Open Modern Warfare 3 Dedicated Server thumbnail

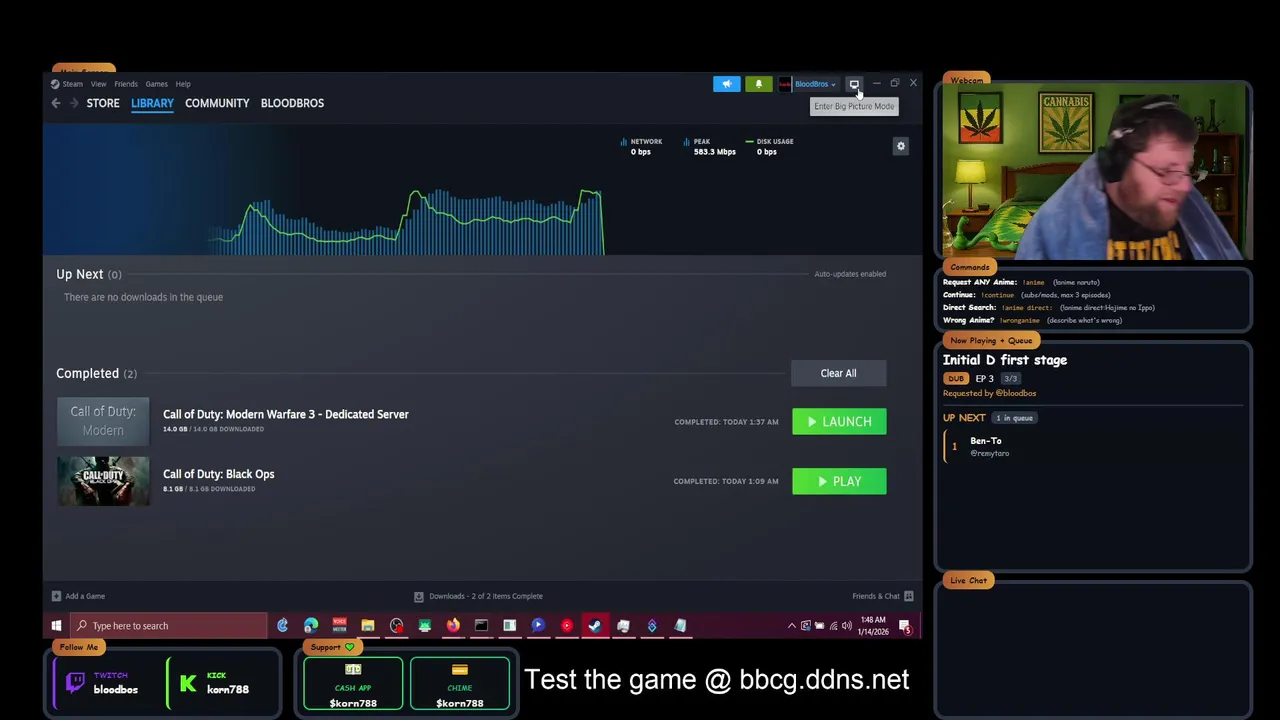103,421
